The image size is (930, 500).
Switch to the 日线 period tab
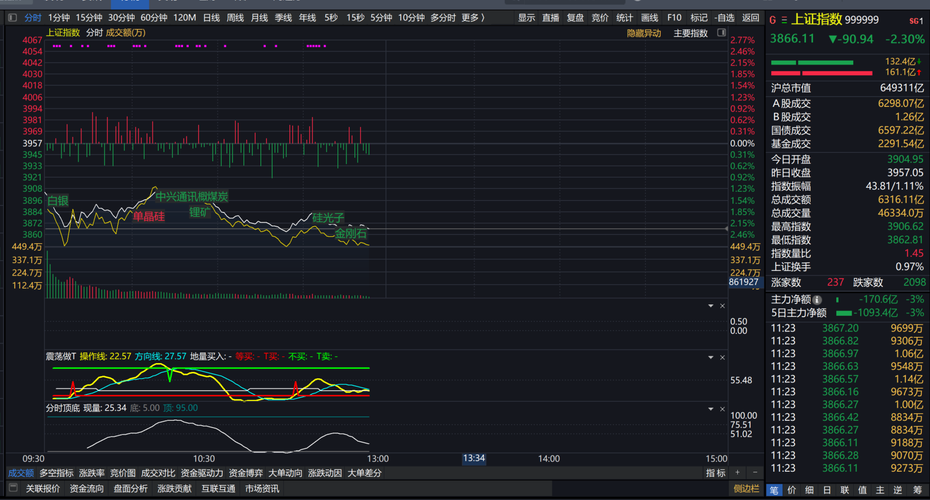[211, 18]
